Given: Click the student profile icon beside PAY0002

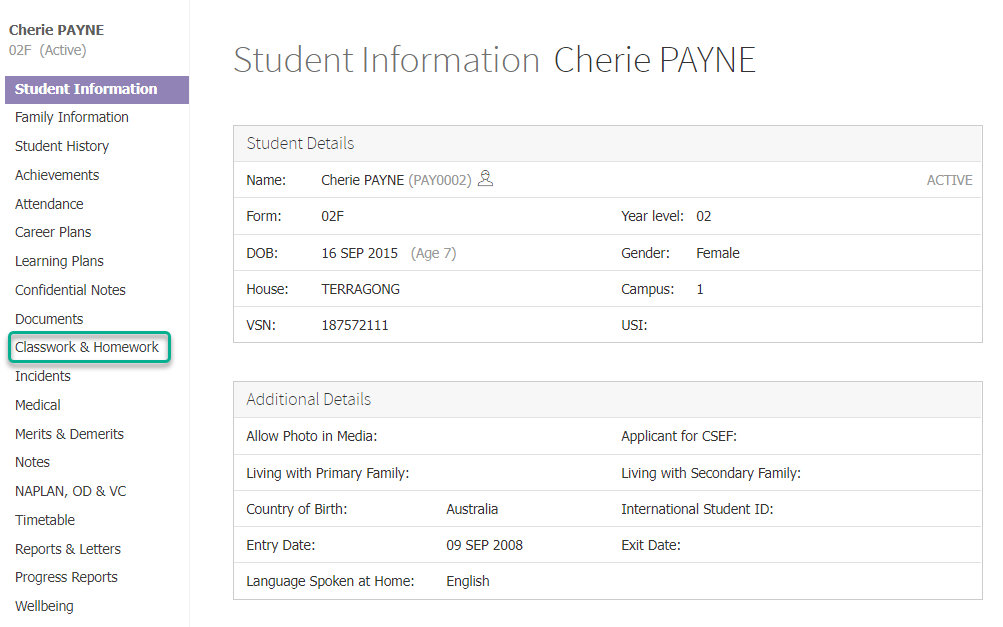Looking at the screenshot, I should tap(486, 180).
